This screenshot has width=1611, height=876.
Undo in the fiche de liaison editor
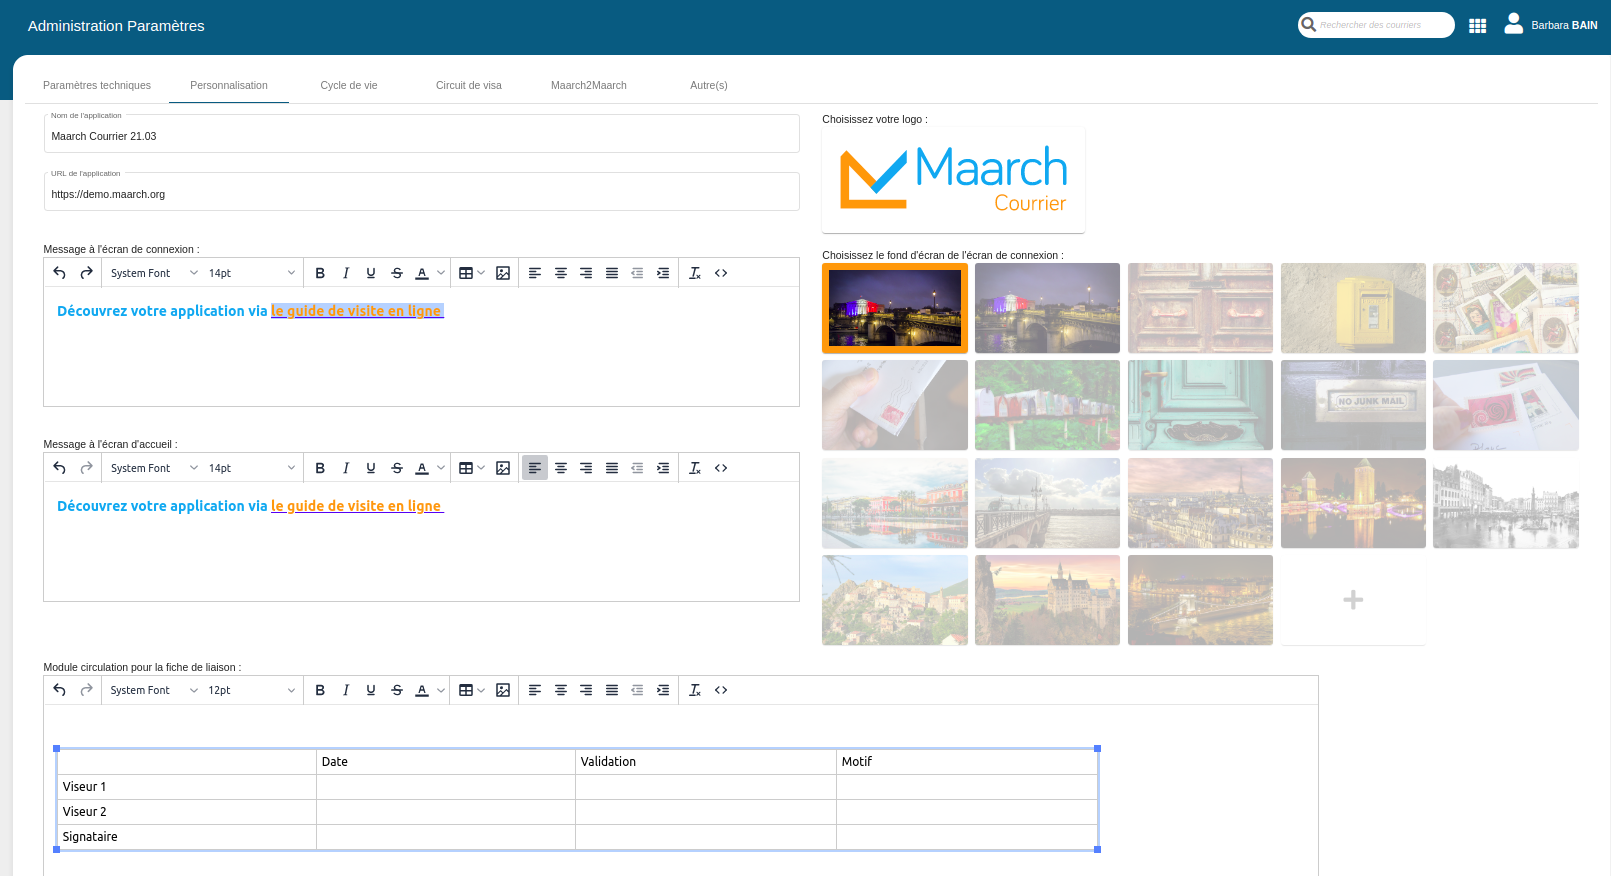(x=60, y=690)
